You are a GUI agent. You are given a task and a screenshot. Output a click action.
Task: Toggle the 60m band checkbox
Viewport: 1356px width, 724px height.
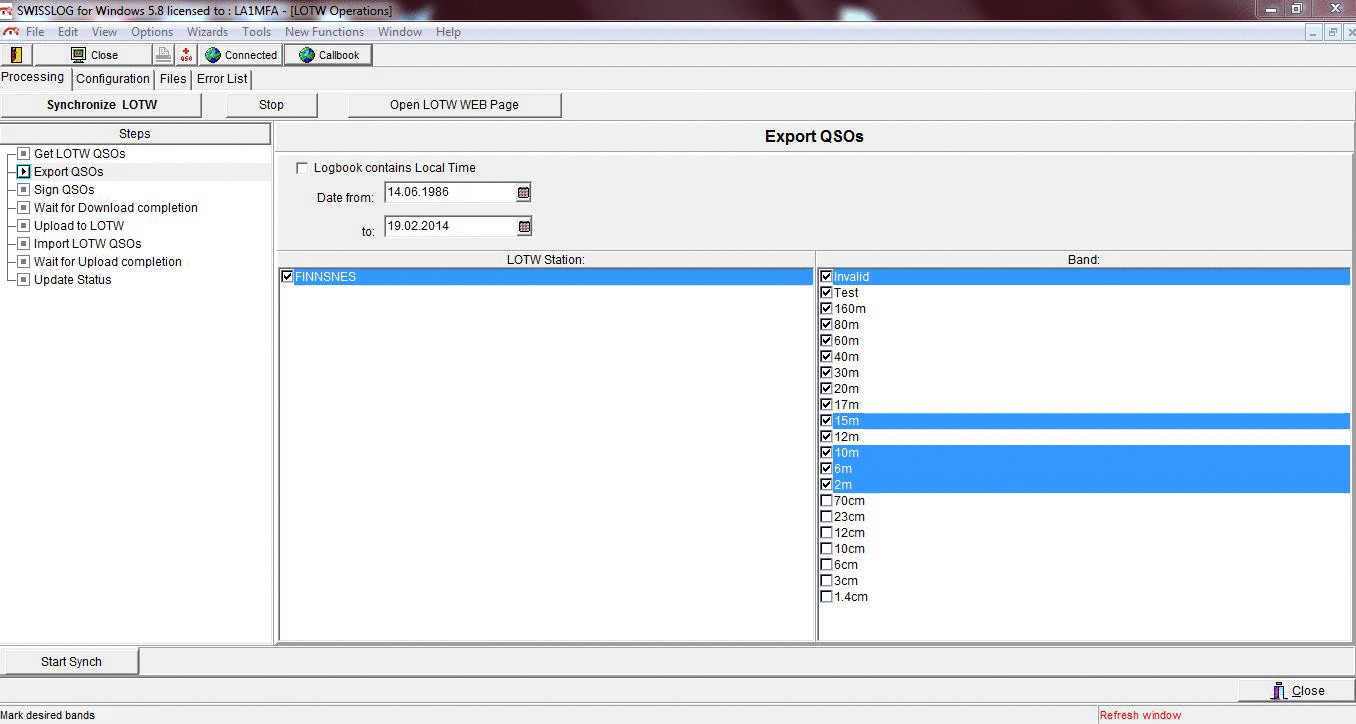click(826, 341)
